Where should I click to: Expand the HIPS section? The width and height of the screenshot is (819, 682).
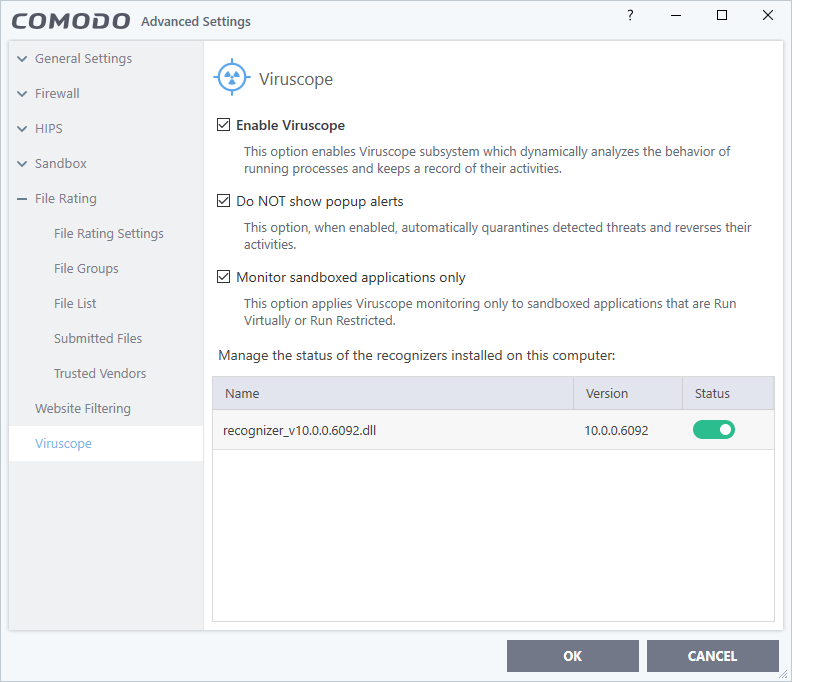[x=22, y=129]
